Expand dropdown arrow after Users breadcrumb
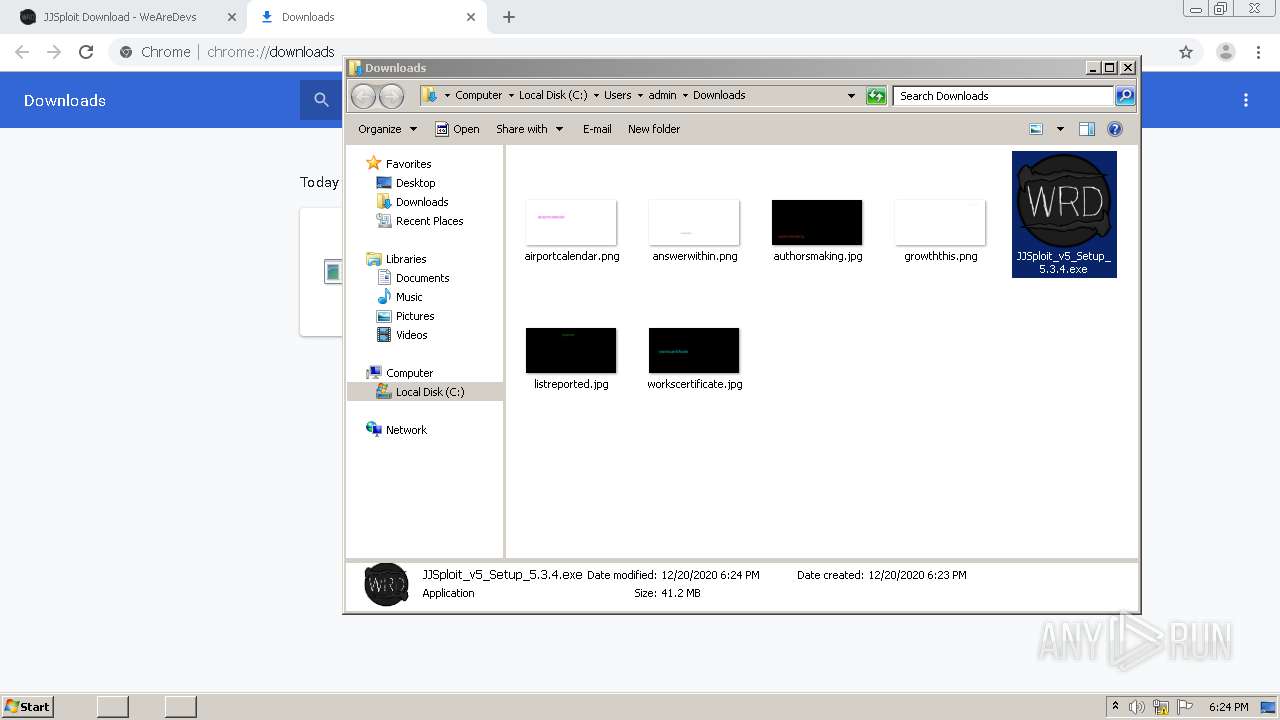1280x720 pixels. [x=640, y=96]
